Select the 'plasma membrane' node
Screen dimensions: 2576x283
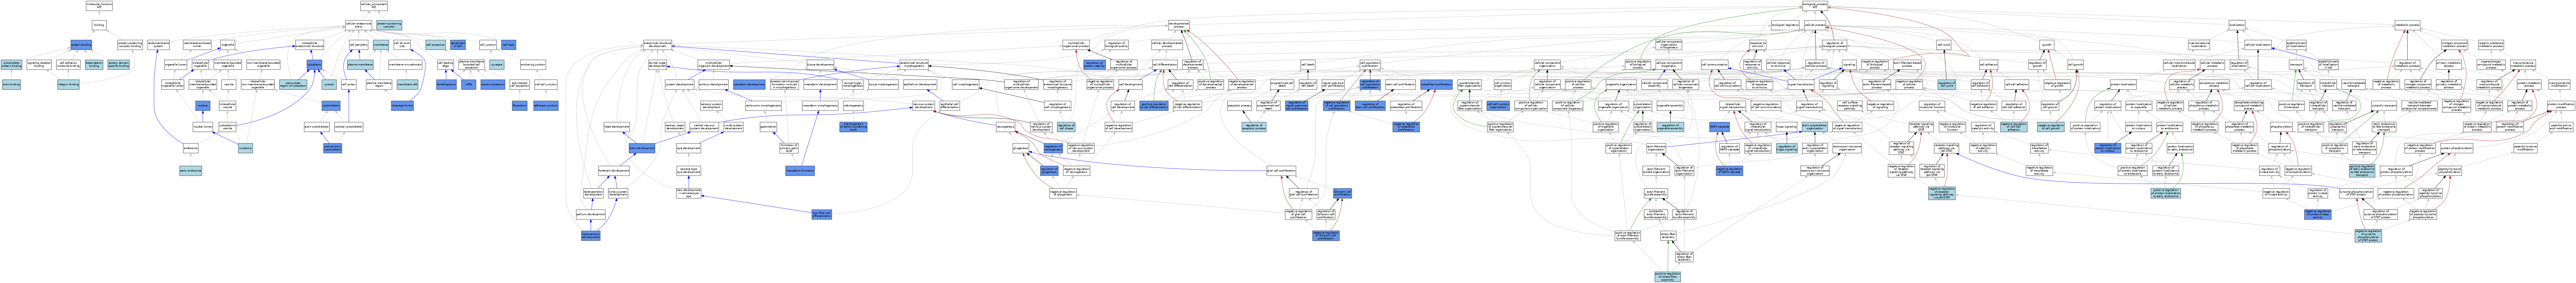[x=360, y=65]
